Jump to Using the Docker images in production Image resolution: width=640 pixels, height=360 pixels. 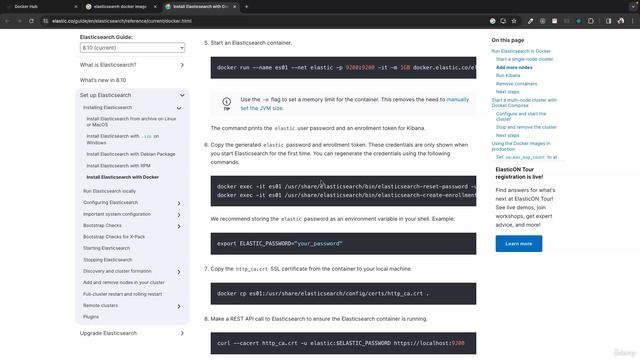tap(521, 146)
